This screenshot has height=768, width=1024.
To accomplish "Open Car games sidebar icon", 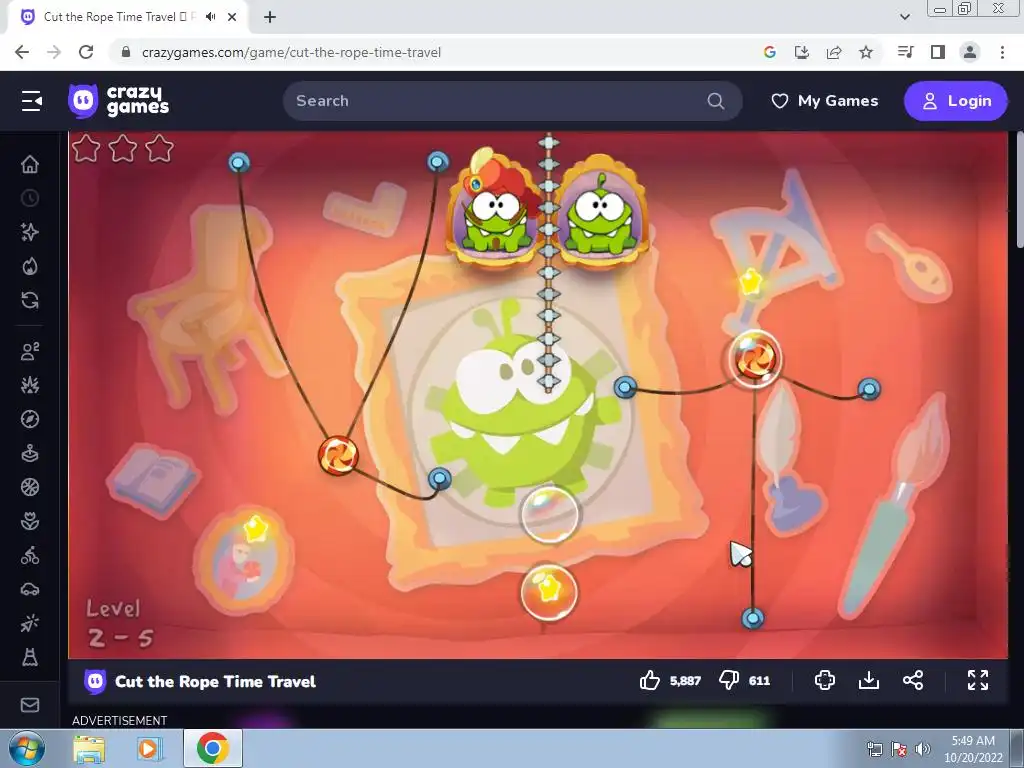I will pos(30,589).
